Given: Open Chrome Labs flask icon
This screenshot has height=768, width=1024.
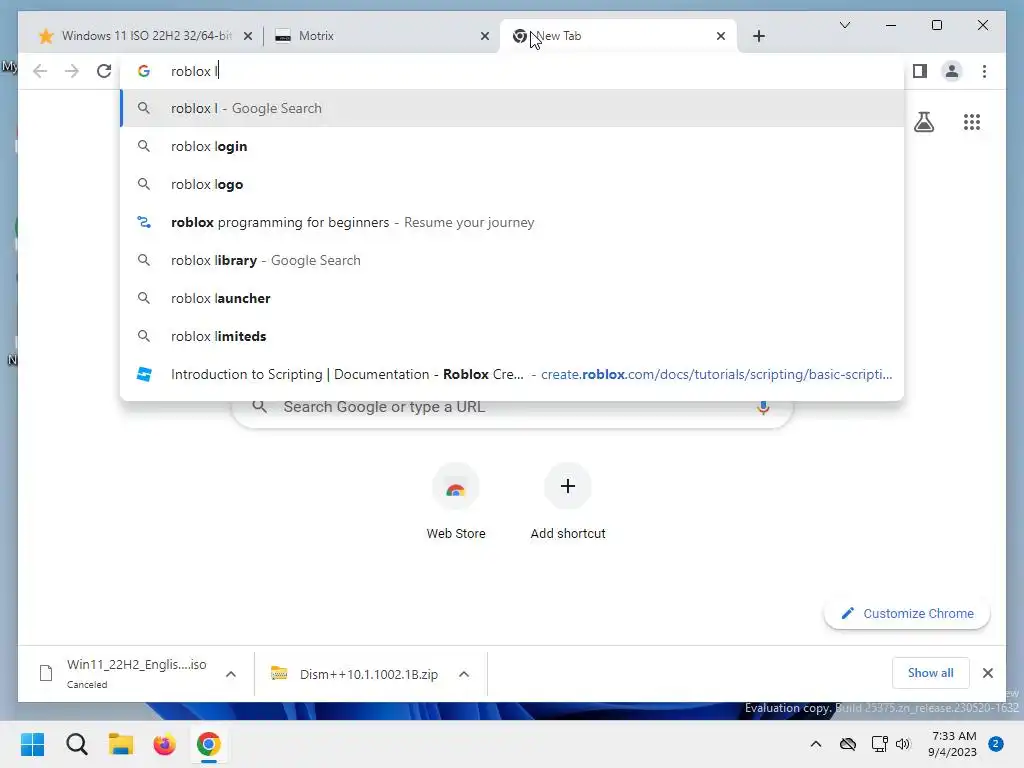Looking at the screenshot, I should [923, 122].
